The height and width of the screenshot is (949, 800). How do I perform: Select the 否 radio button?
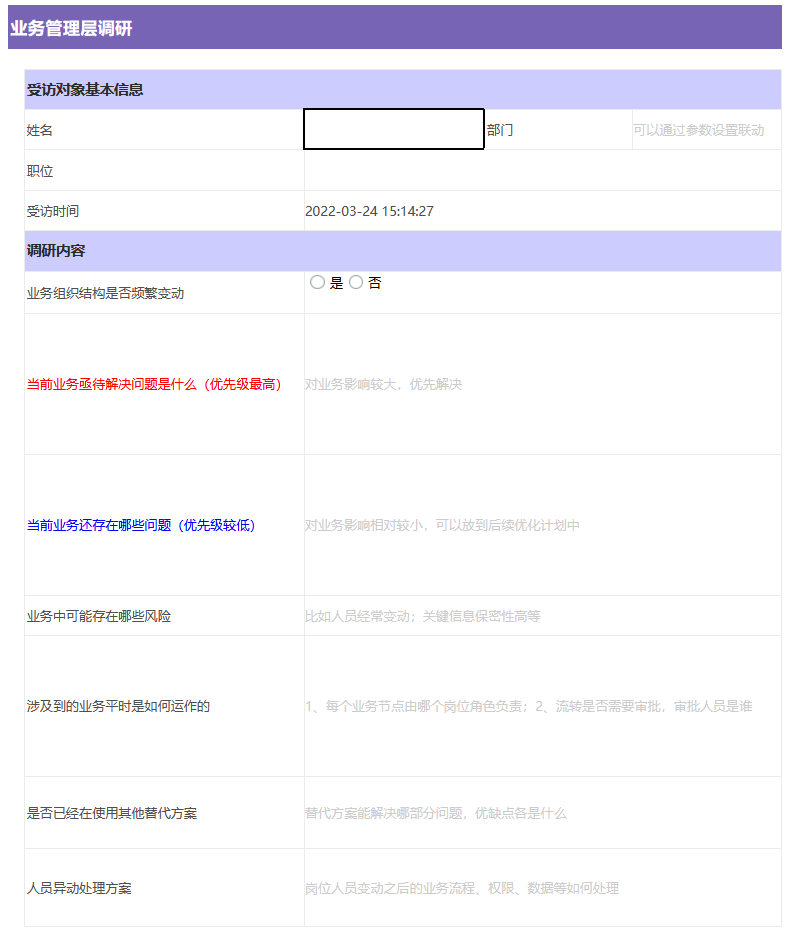click(x=356, y=282)
